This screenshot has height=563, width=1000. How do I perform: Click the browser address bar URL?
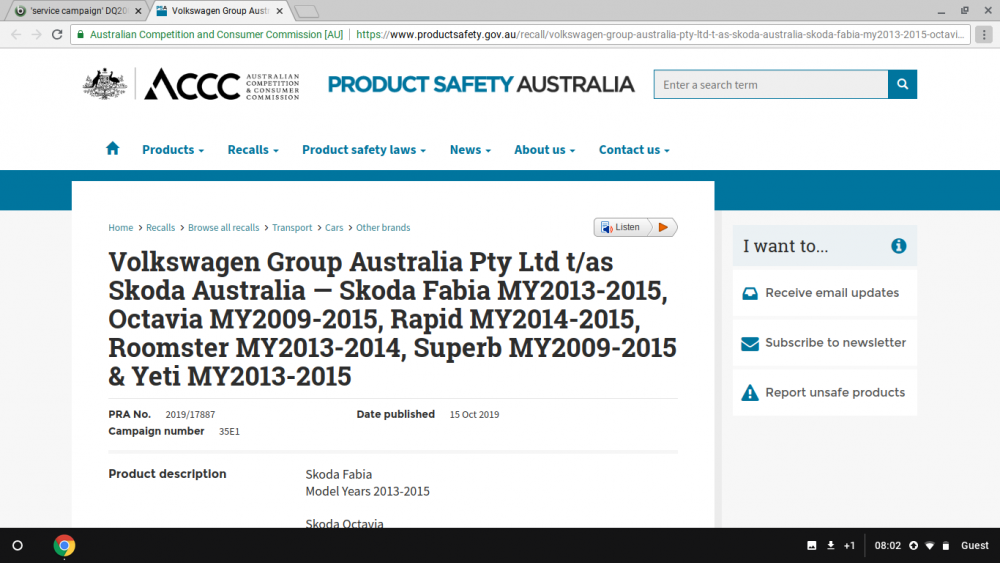[660, 34]
